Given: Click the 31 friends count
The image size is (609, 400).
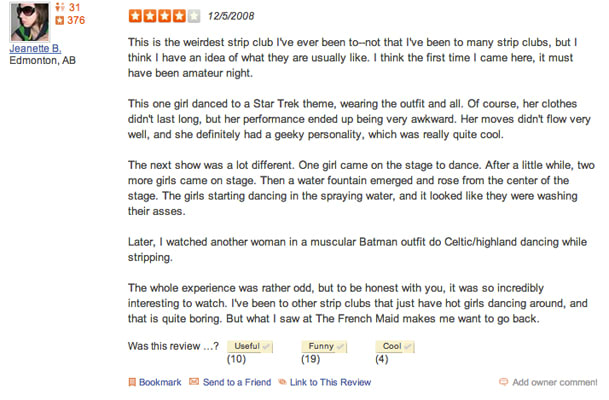Looking at the screenshot, I should tap(74, 7).
